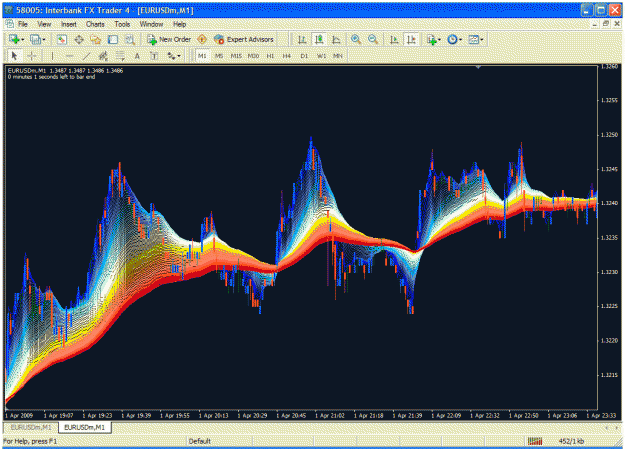625x449 pixels.
Task: Click the Arrows objects icon
Action: 171,56
